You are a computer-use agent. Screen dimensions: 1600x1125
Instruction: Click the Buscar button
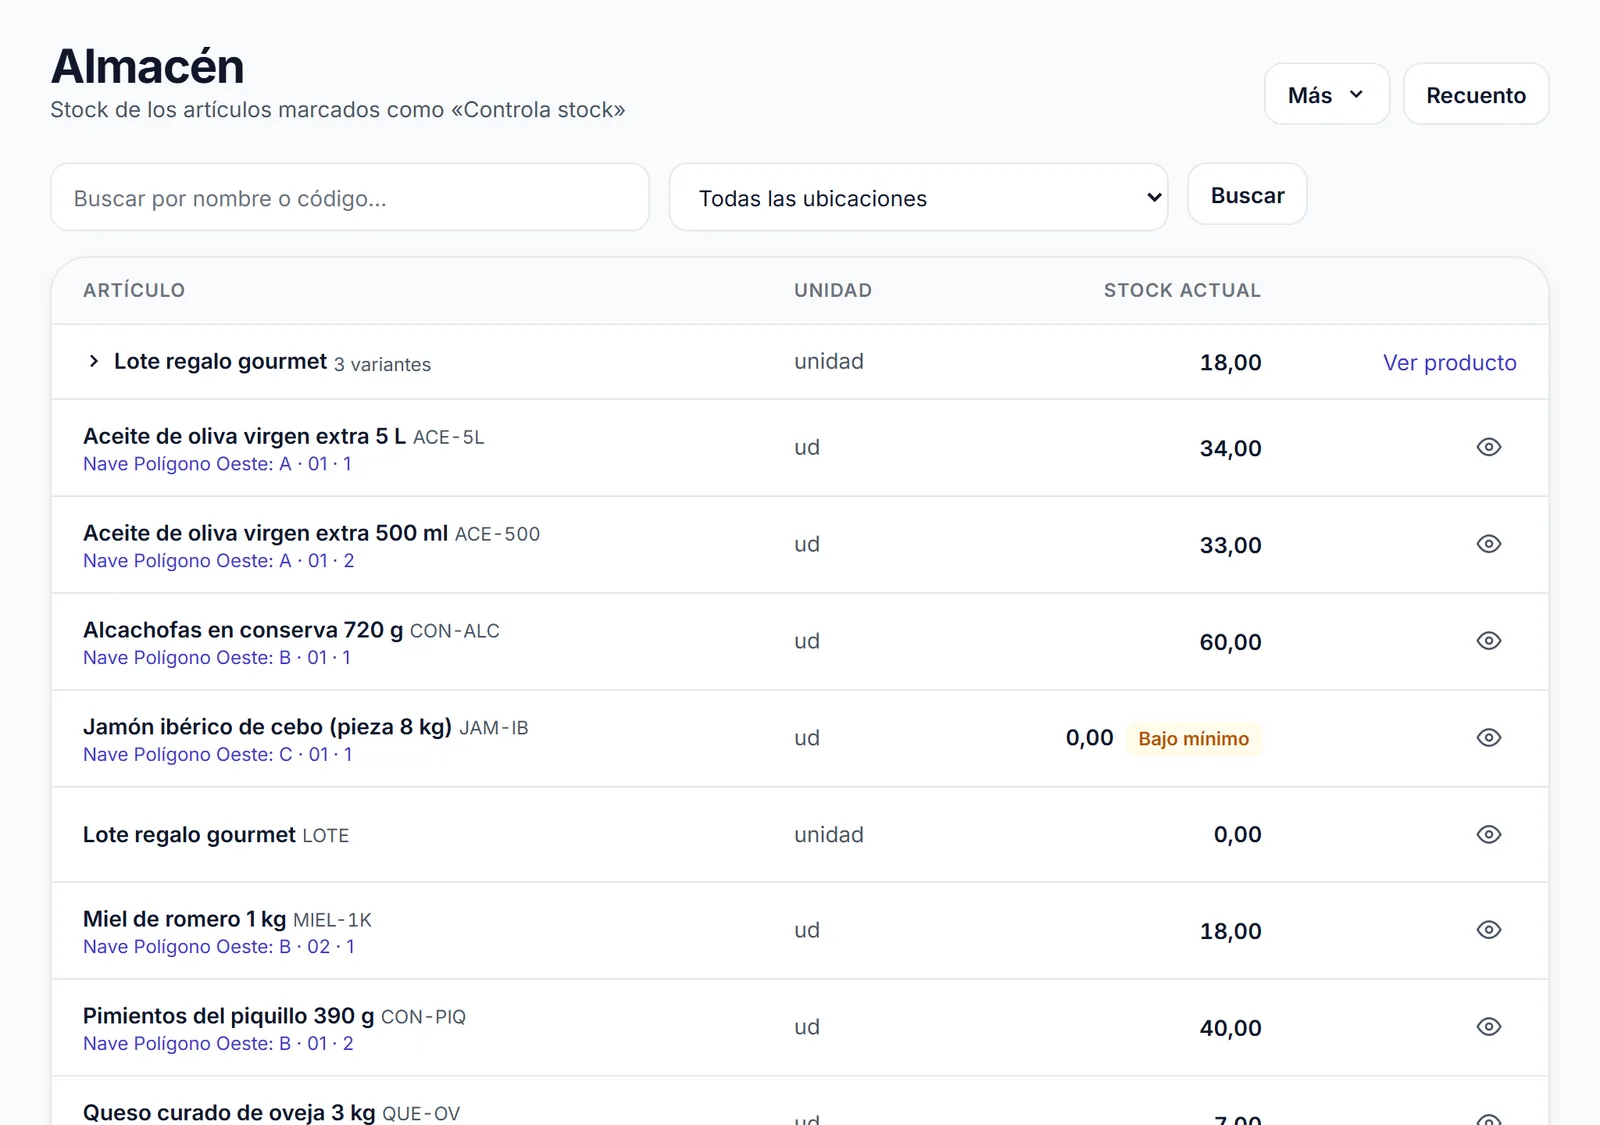tap(1247, 194)
